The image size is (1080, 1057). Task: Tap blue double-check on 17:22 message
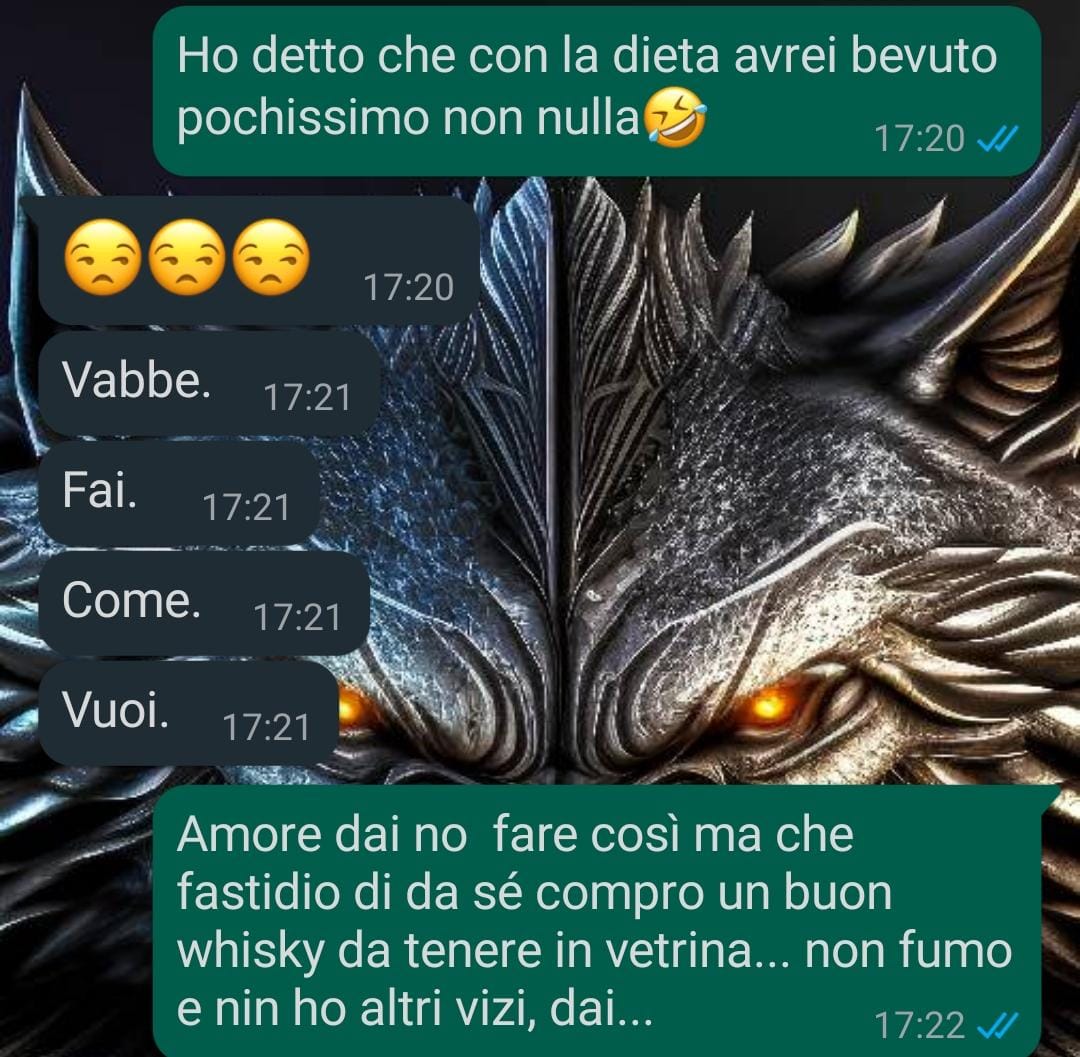[998, 1026]
